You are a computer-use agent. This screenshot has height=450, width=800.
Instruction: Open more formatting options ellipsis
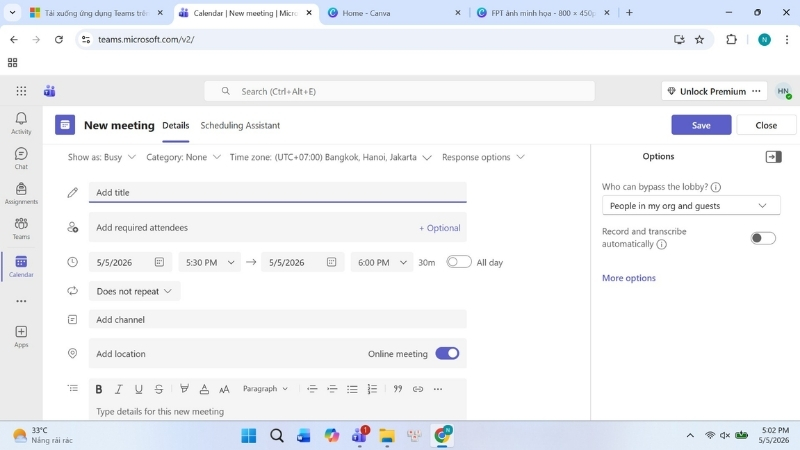click(438, 389)
